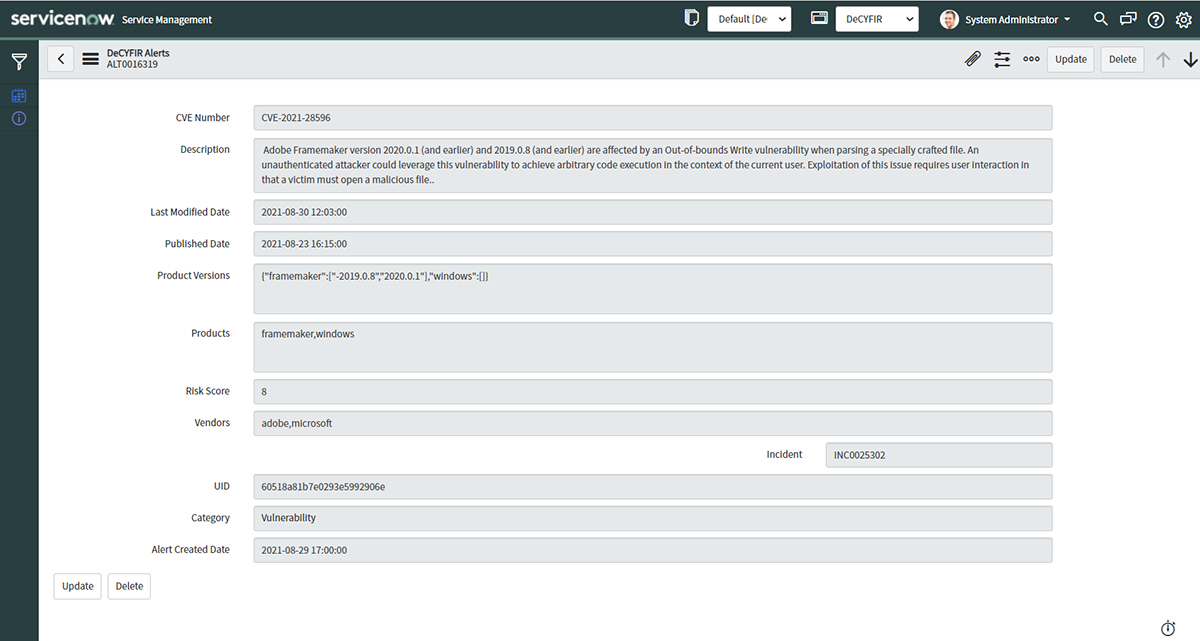This screenshot has height=641, width=1200.
Task: Click the Alert Created Date field
Action: click(x=653, y=550)
